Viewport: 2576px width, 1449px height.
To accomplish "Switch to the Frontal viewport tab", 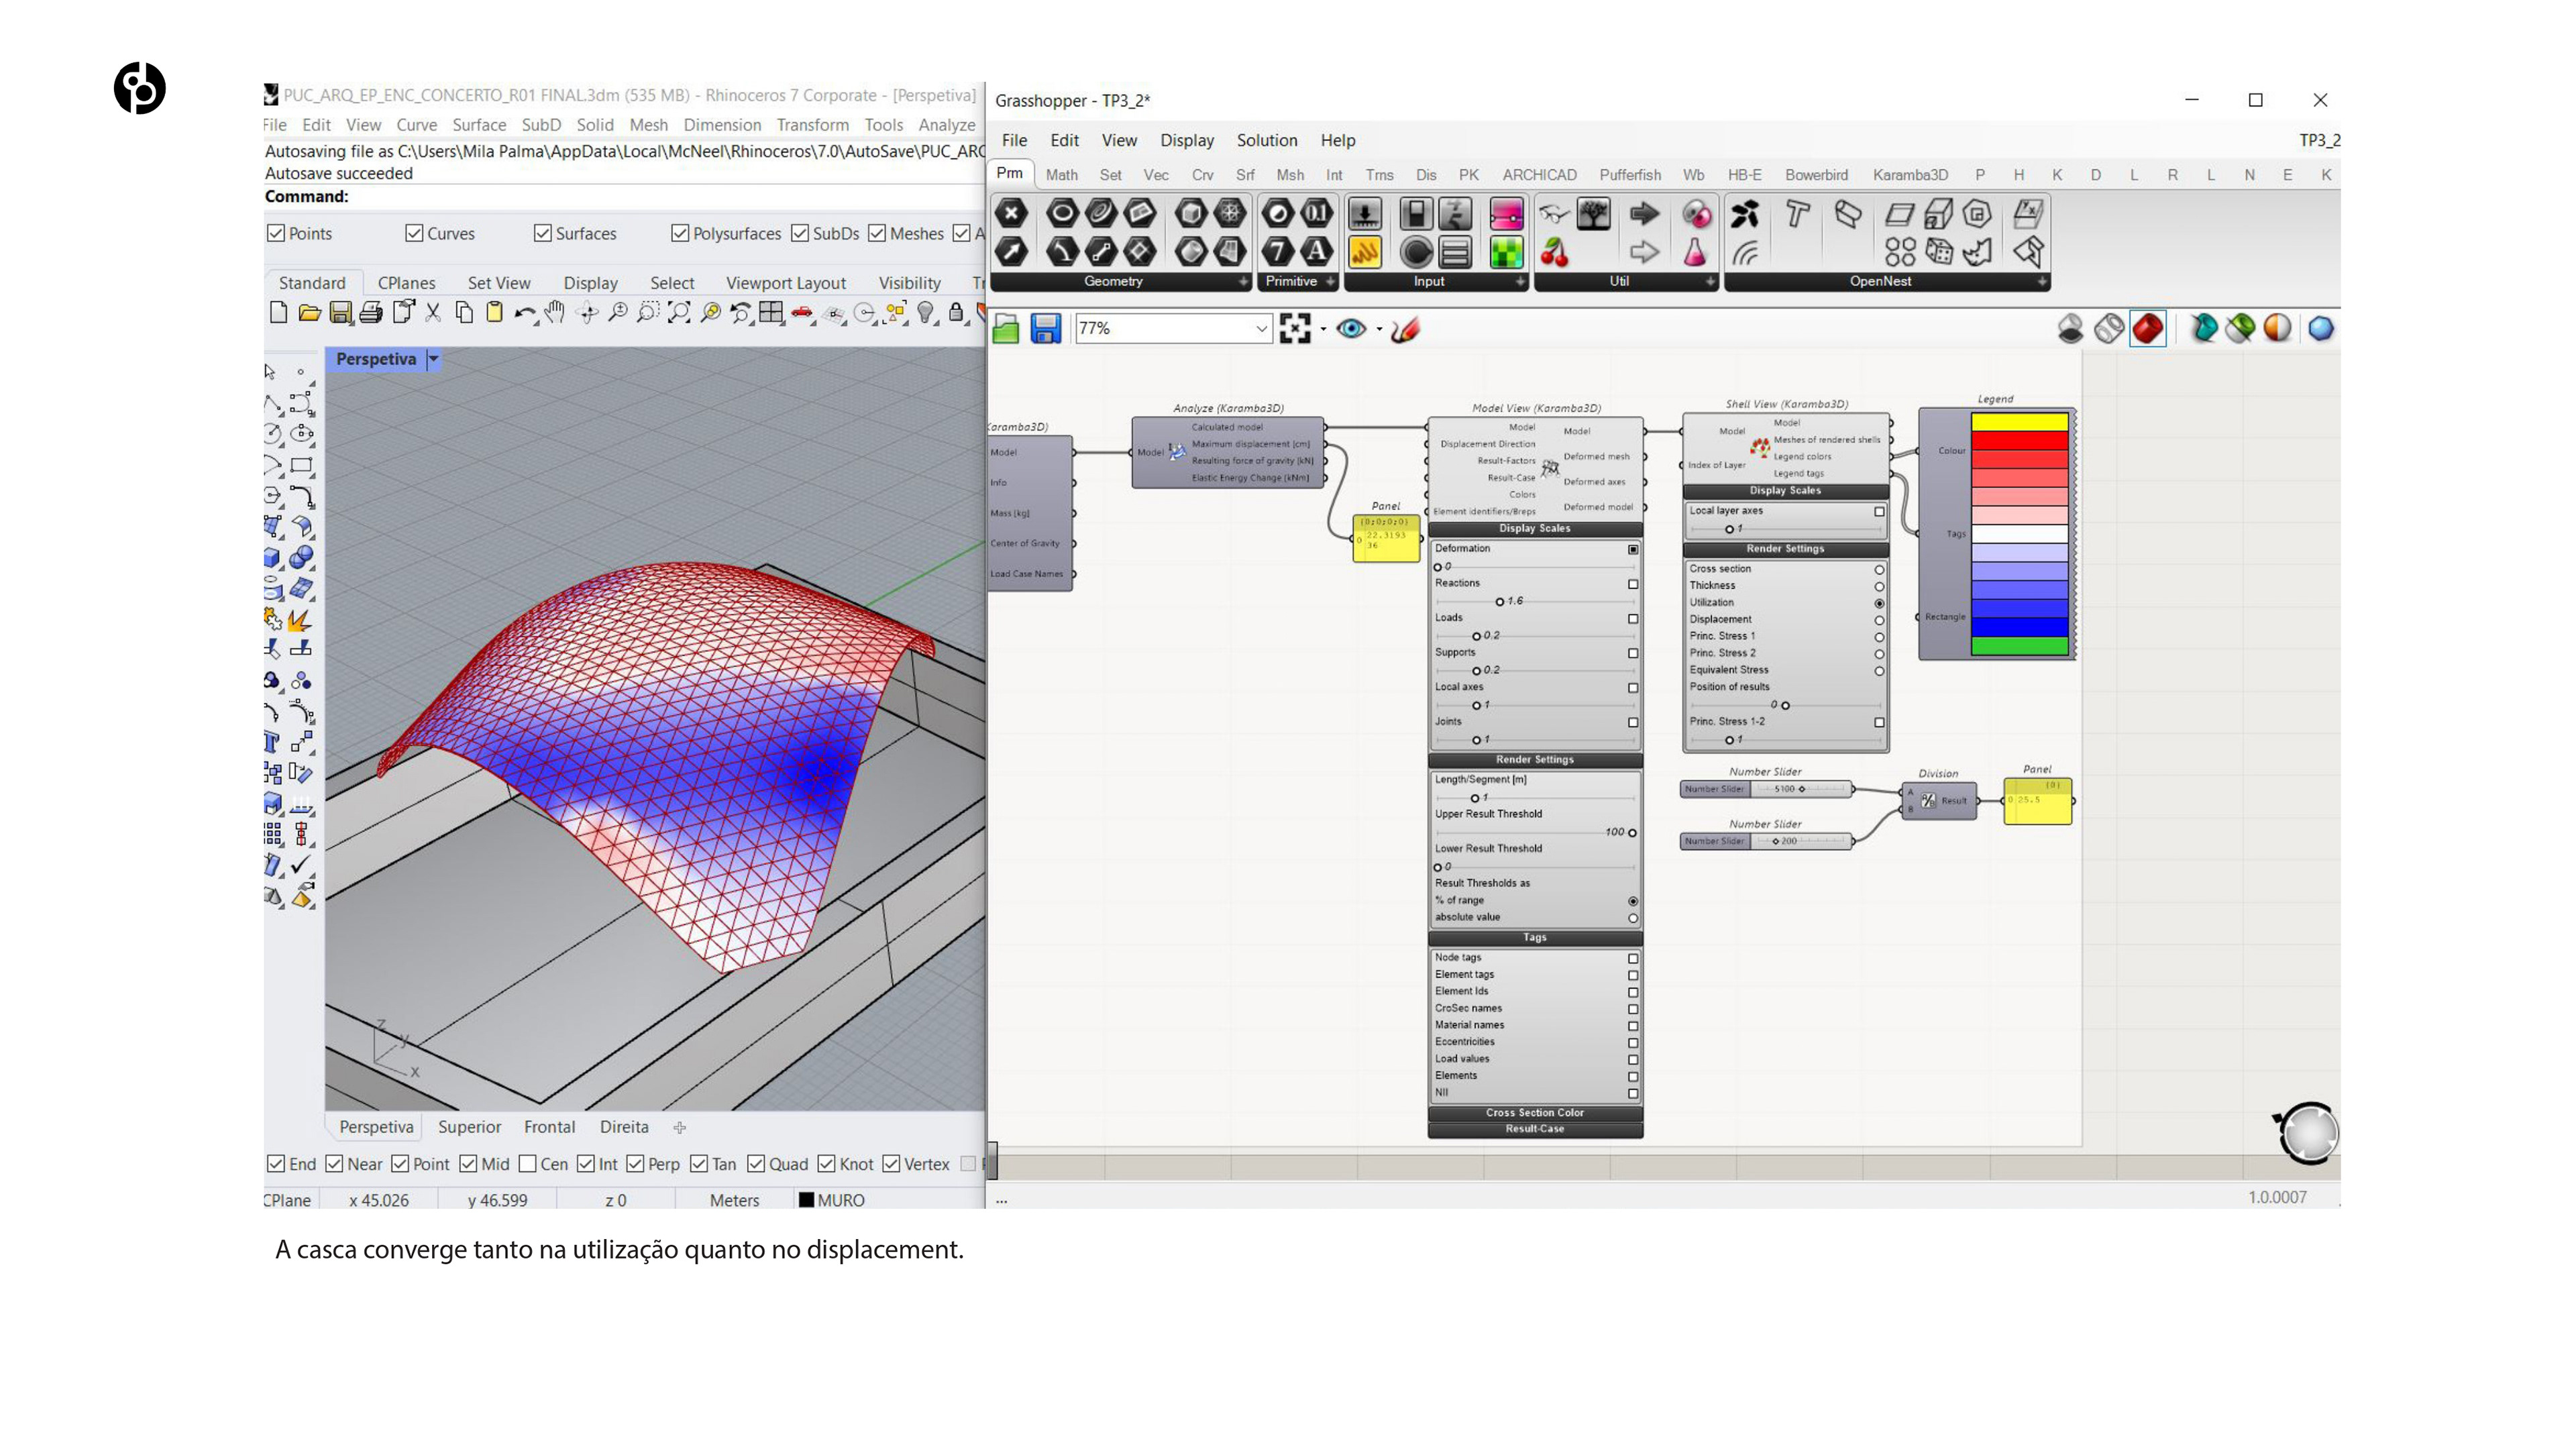I will coord(549,1127).
